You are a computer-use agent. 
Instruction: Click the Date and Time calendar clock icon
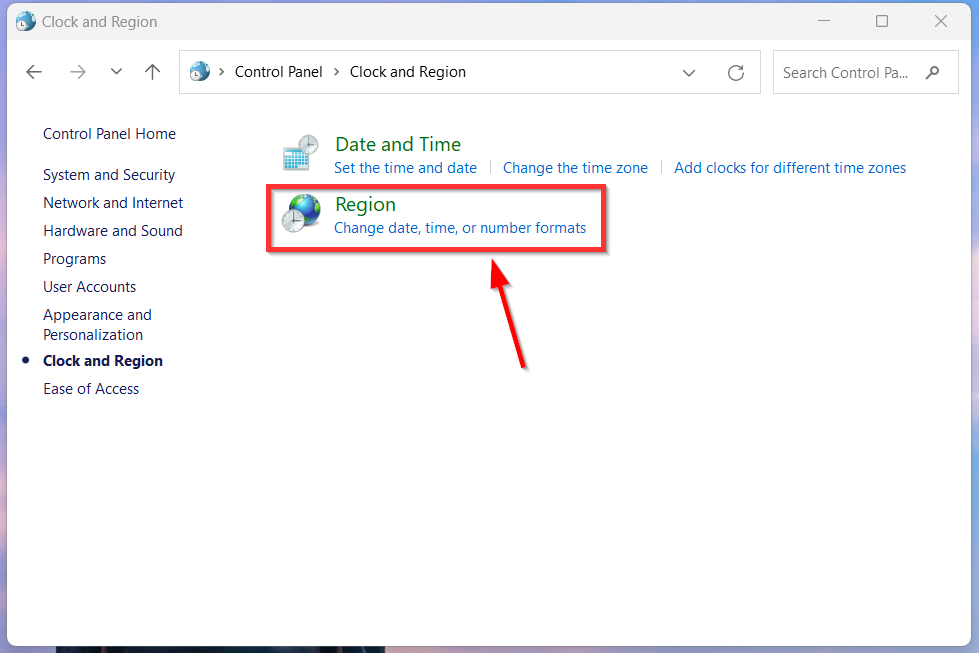(300, 153)
